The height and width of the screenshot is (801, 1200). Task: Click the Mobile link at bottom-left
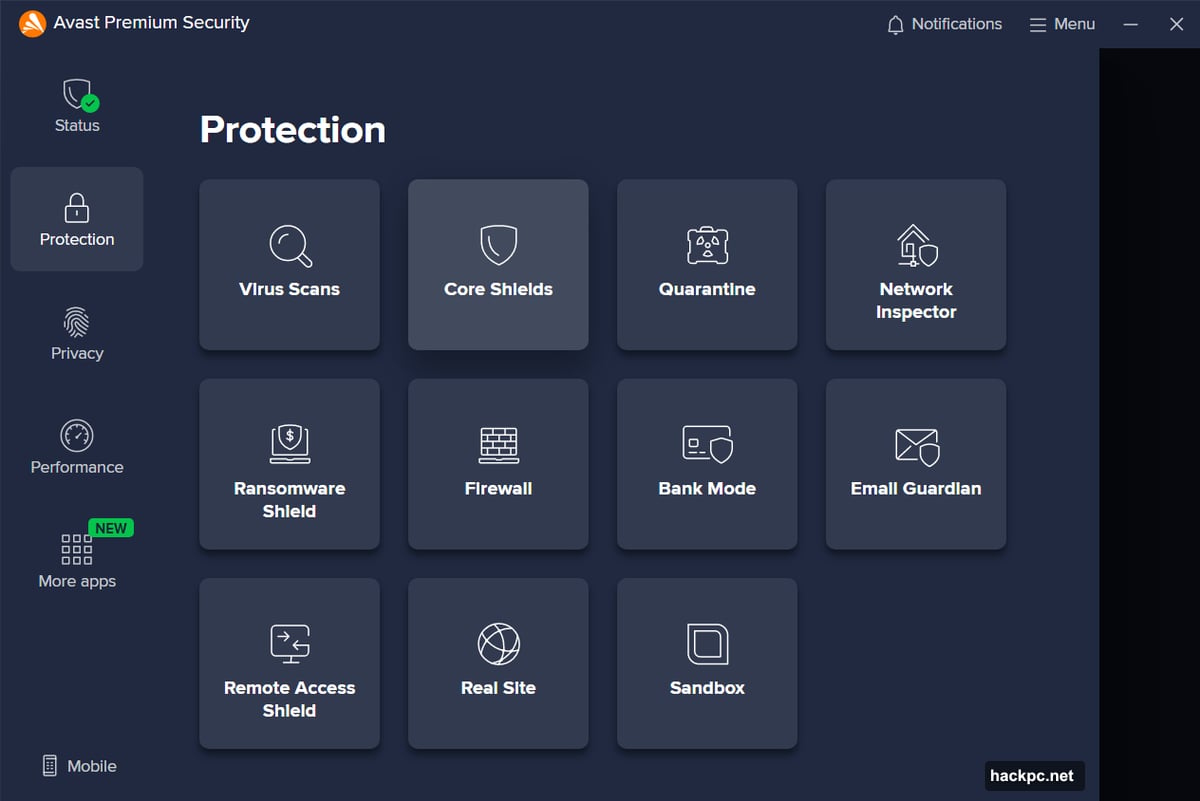79,766
